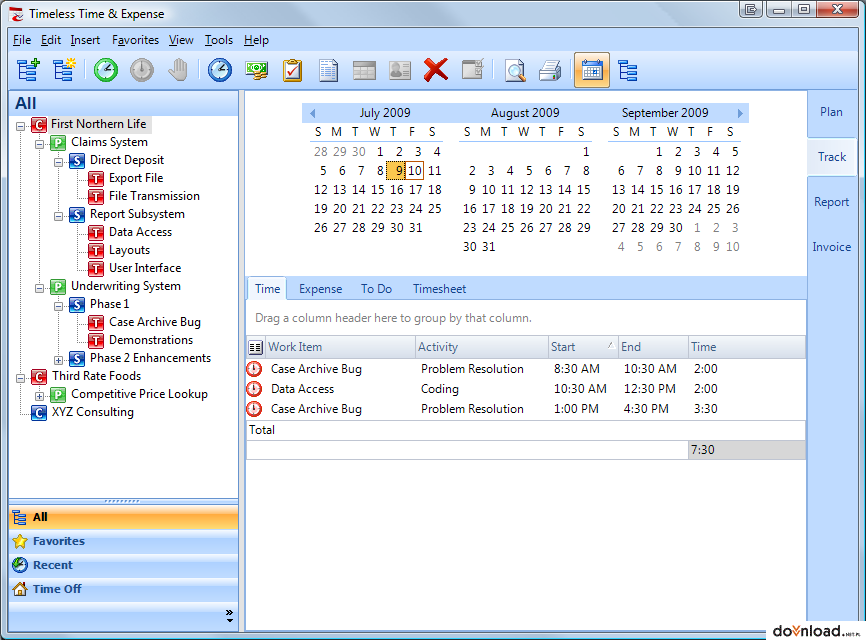Click the new item toolbar icon with green plus

coord(29,70)
